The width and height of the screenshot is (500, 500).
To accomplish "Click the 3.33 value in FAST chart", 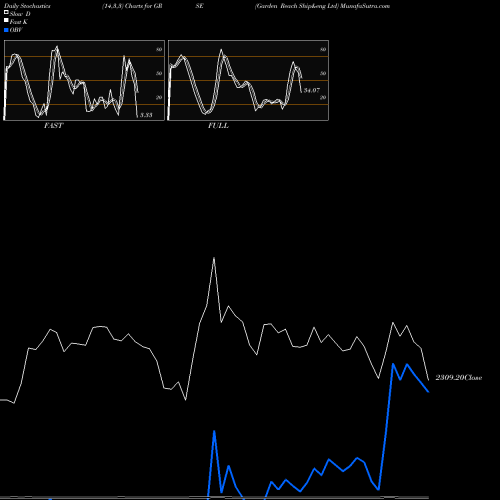I will point(146,115).
